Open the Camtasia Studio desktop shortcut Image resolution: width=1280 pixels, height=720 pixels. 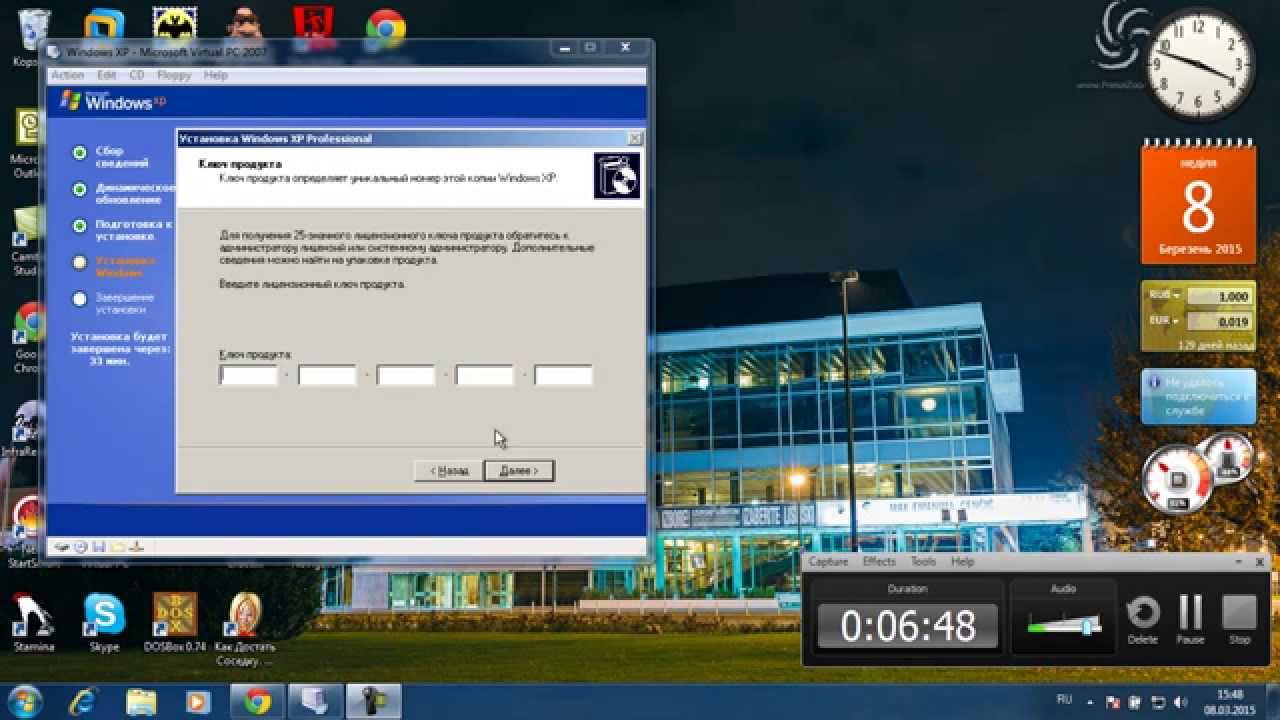coord(26,241)
